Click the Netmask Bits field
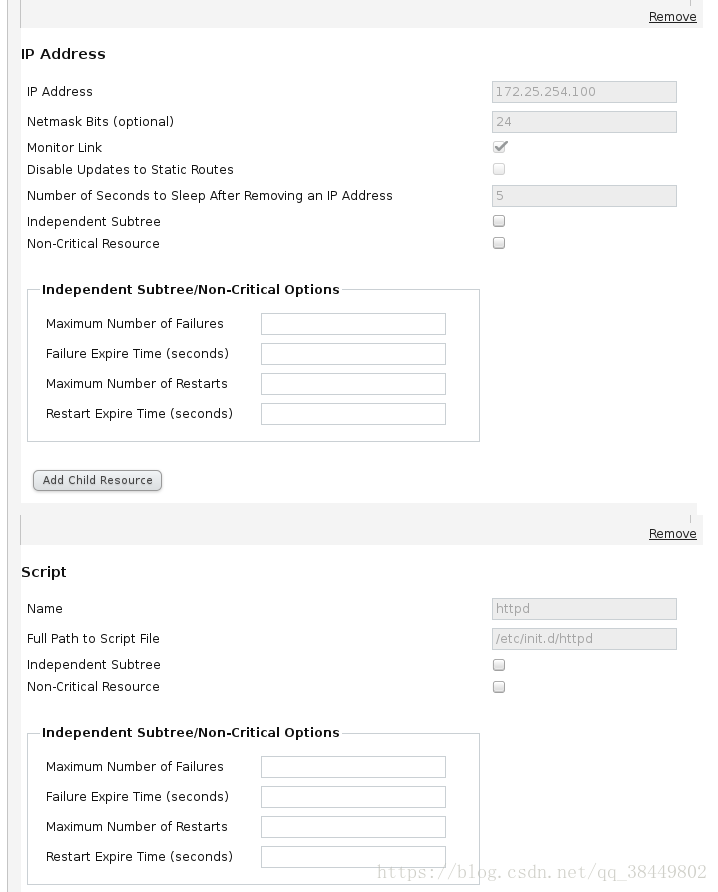The height and width of the screenshot is (892, 718). 584,122
